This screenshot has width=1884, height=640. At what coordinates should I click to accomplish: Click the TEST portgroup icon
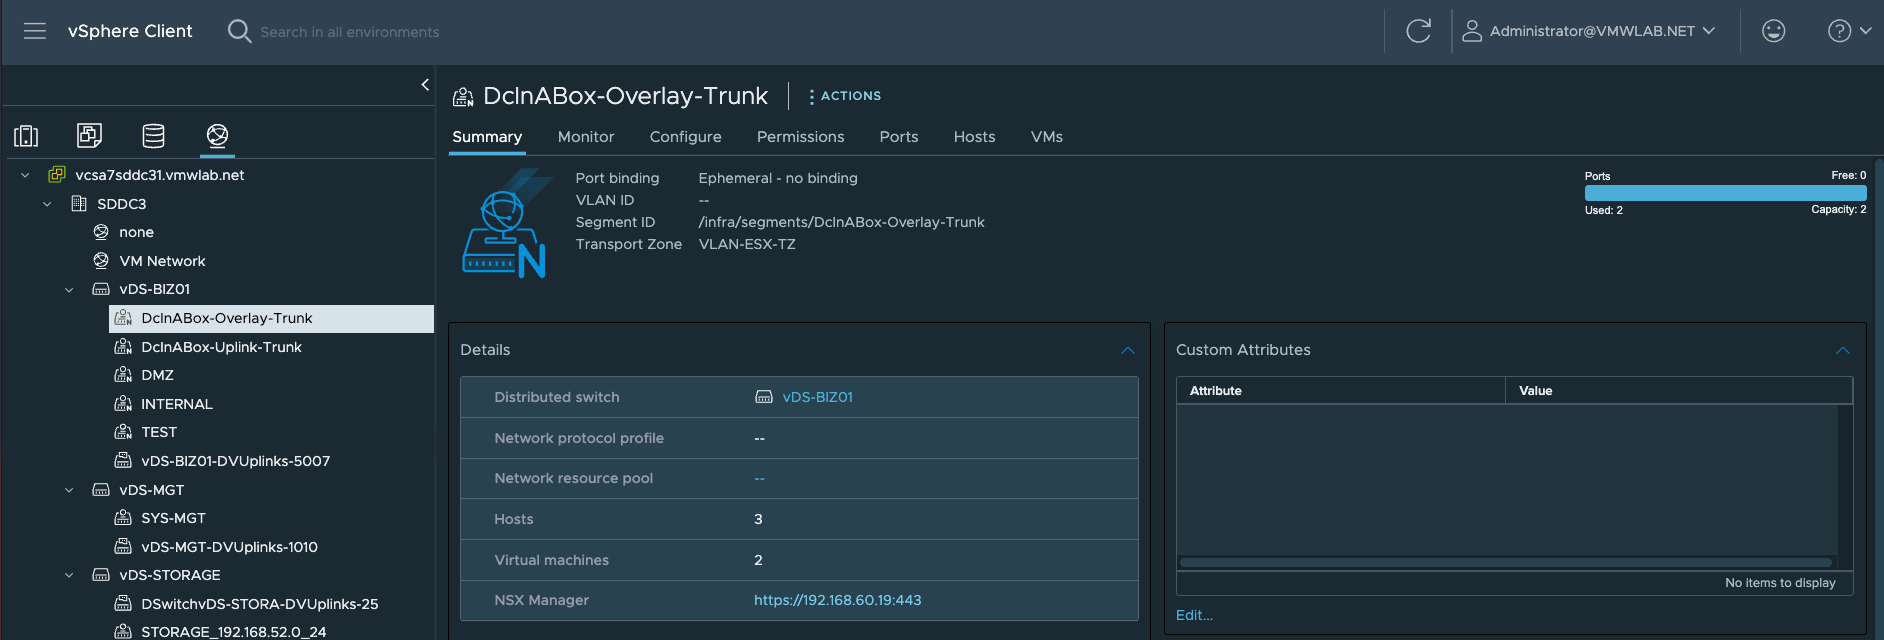click(x=123, y=432)
